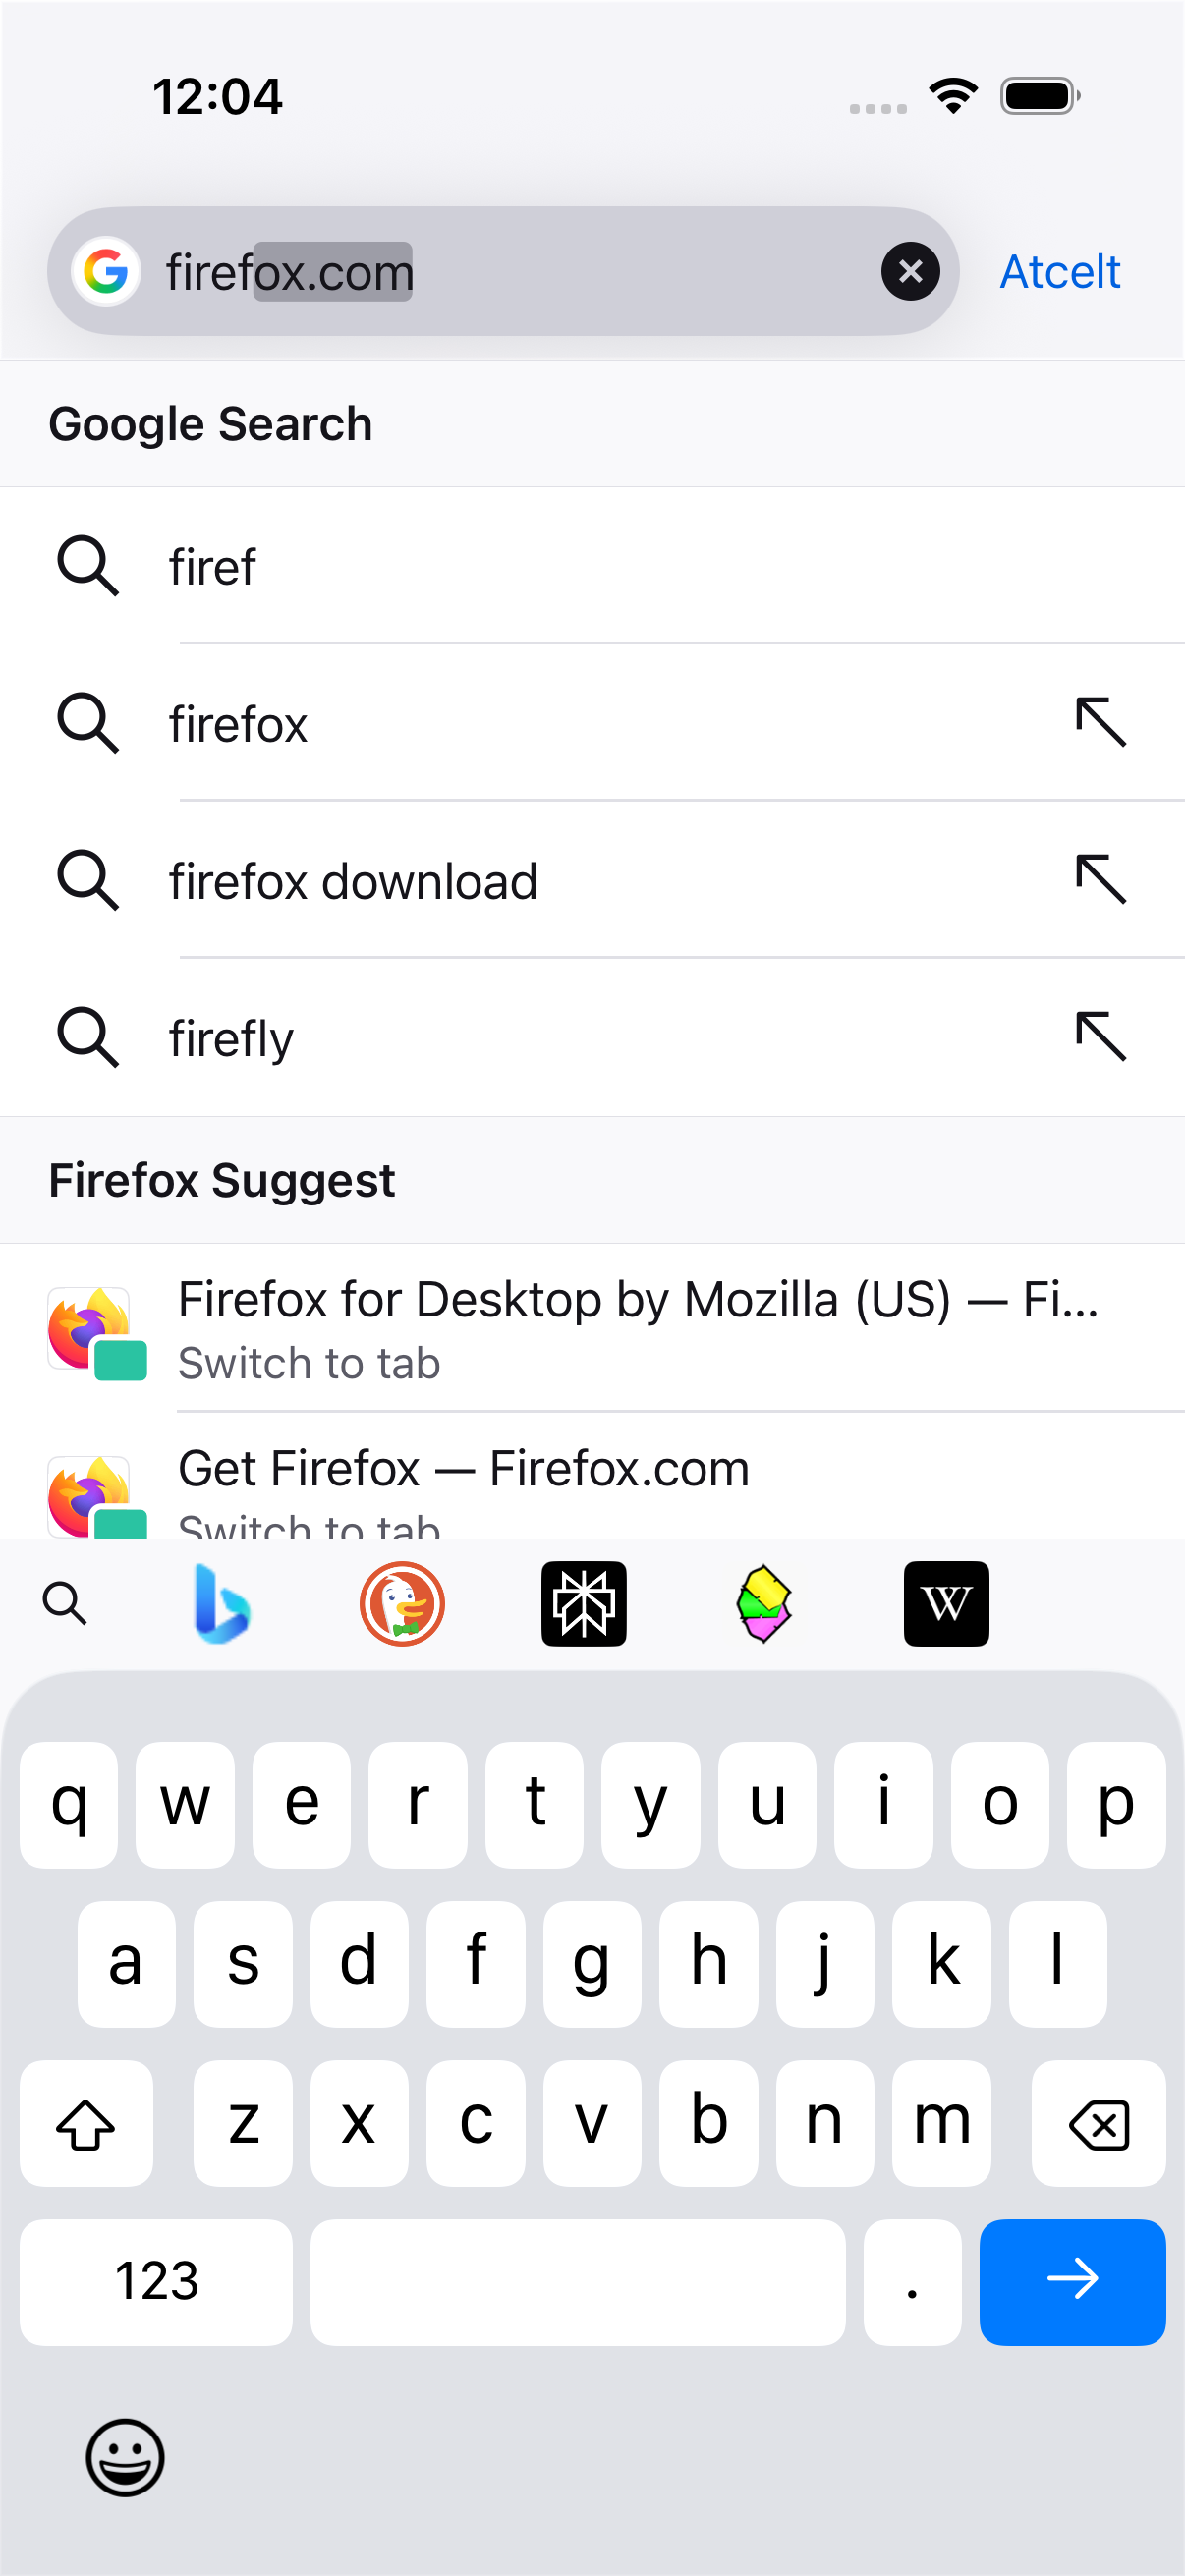Select the colorful gem search engine icon
The image size is (1185, 2576).
[x=764, y=1603]
